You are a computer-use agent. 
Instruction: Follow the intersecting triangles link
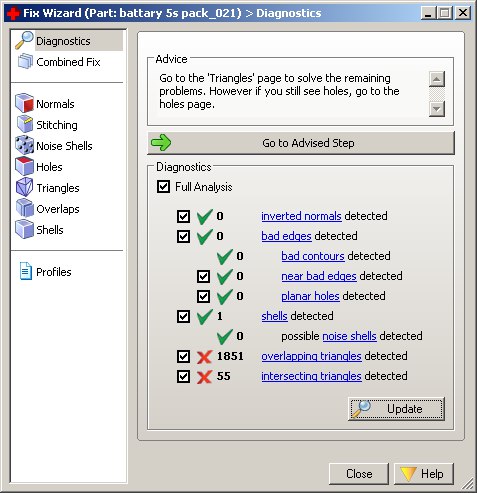[311, 376]
